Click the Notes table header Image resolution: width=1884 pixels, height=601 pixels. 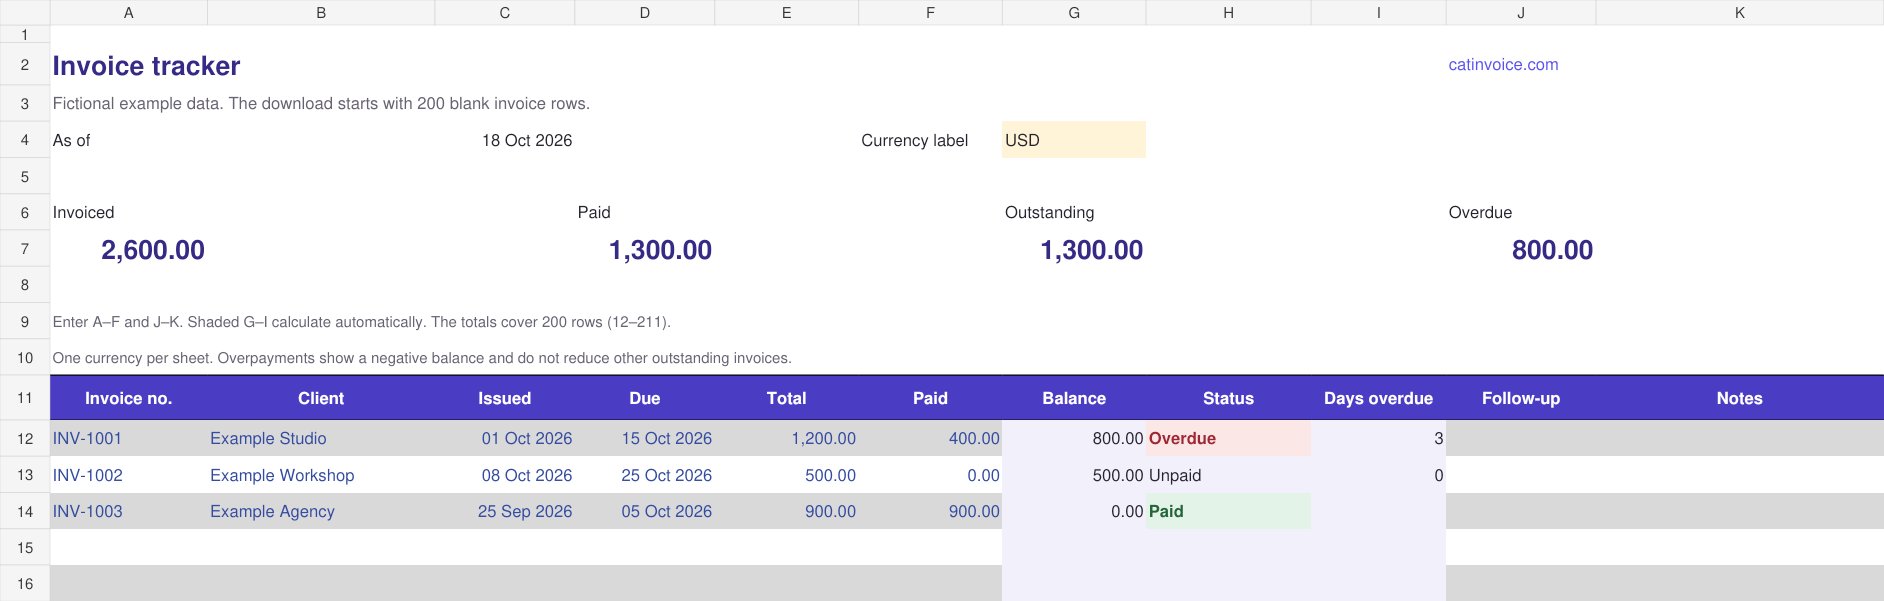point(1740,398)
